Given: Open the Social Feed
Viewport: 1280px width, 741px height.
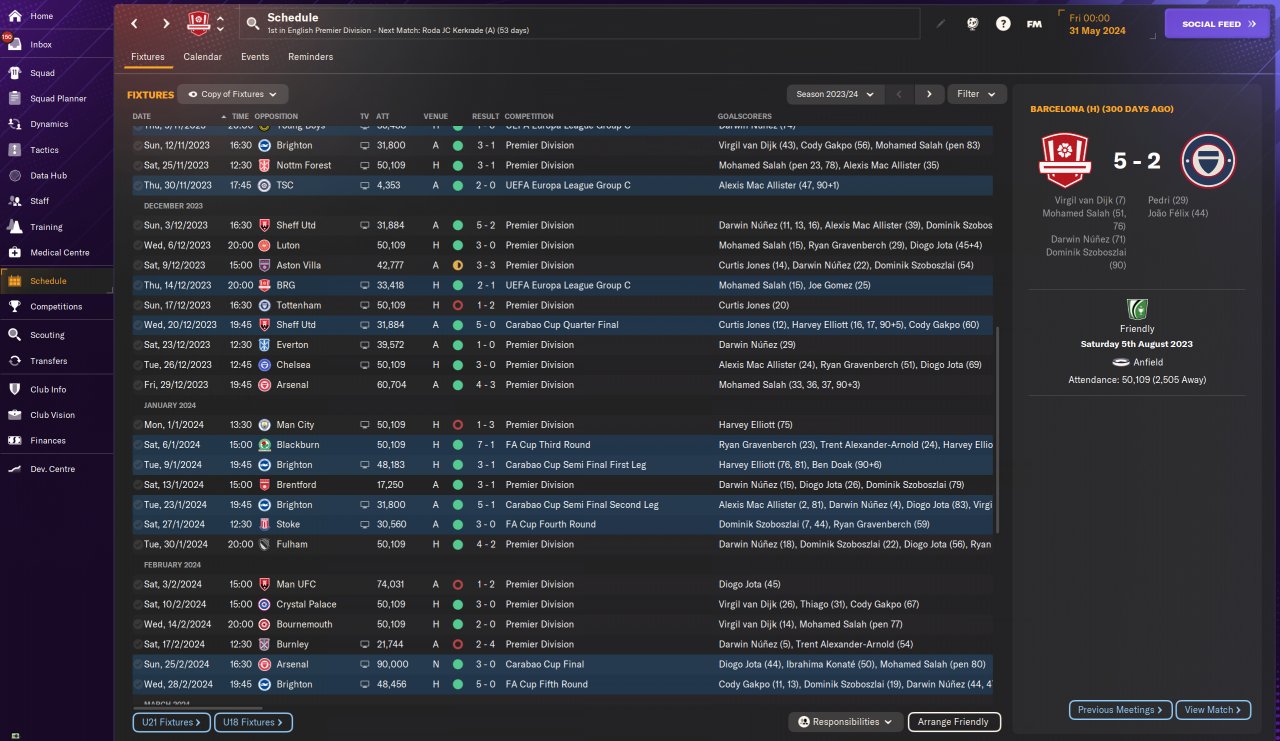Looking at the screenshot, I should point(1217,24).
